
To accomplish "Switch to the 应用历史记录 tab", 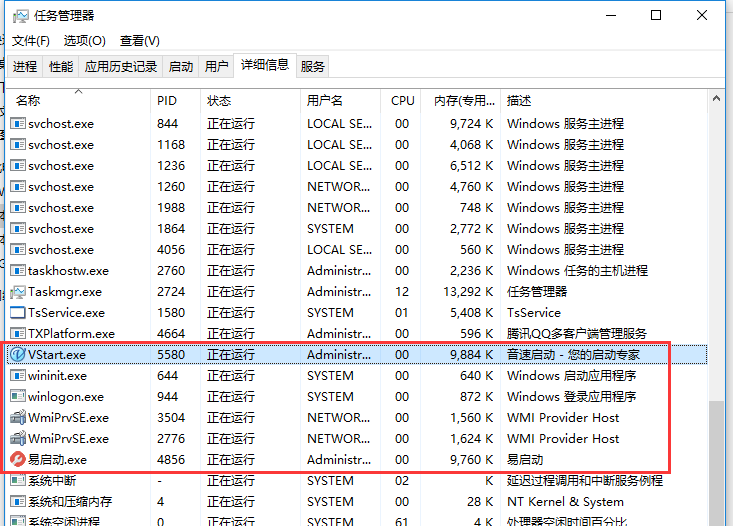I will pos(121,66).
